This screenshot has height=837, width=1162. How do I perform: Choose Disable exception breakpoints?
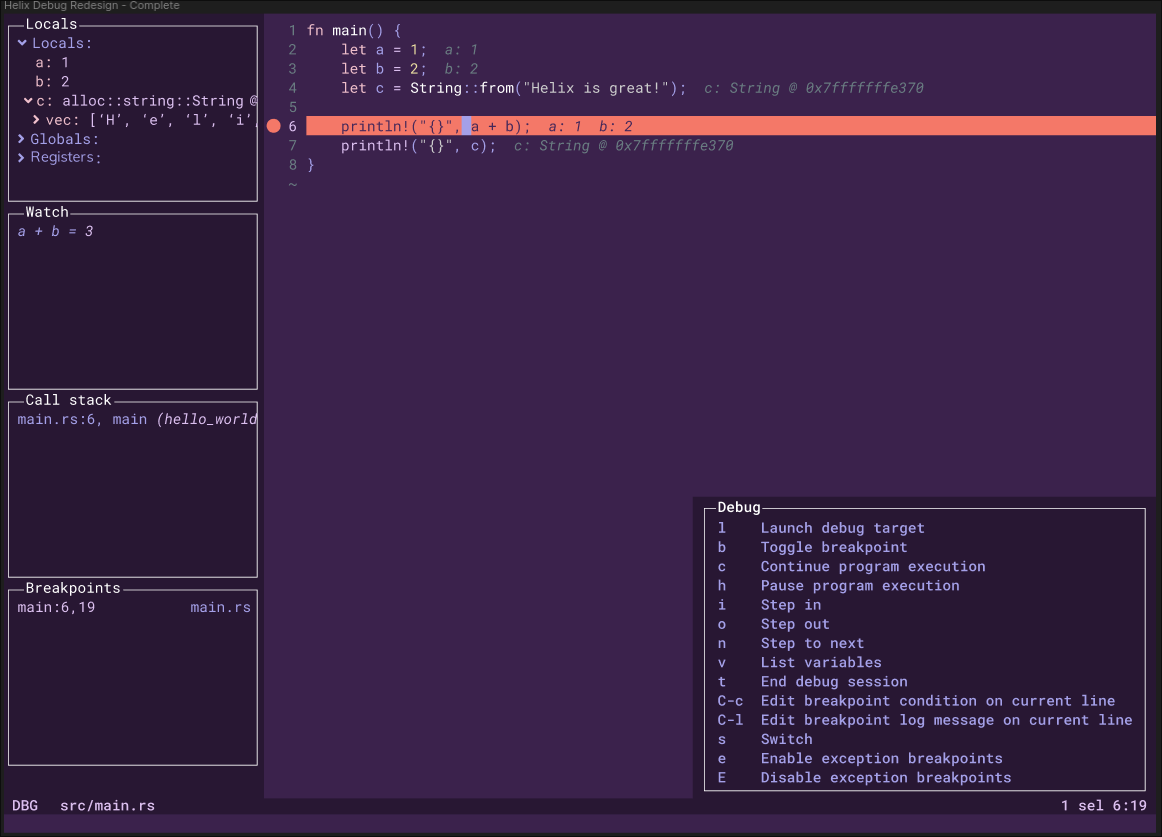[x=886, y=778]
